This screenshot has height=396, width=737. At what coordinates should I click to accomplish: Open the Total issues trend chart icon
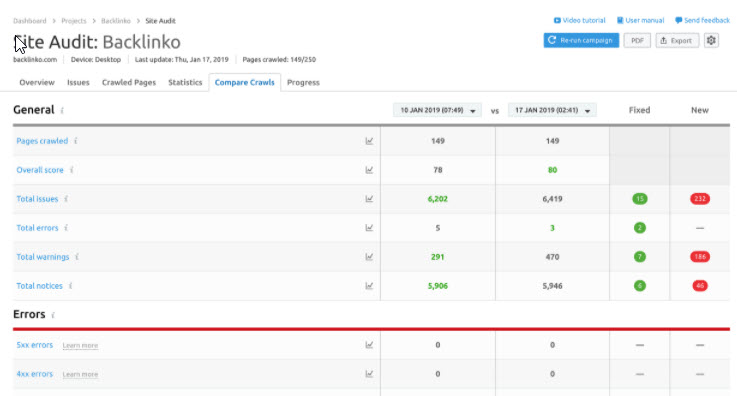[x=369, y=199]
